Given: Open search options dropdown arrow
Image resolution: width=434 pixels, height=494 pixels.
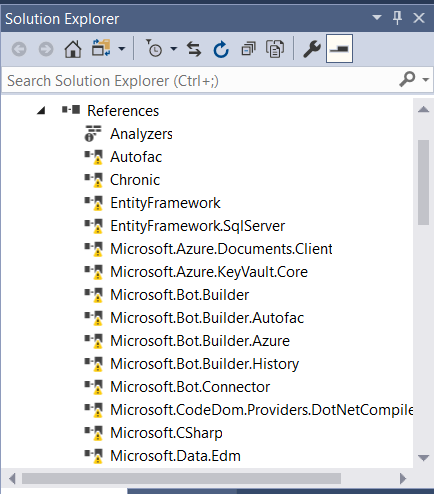Looking at the screenshot, I should 425,80.
